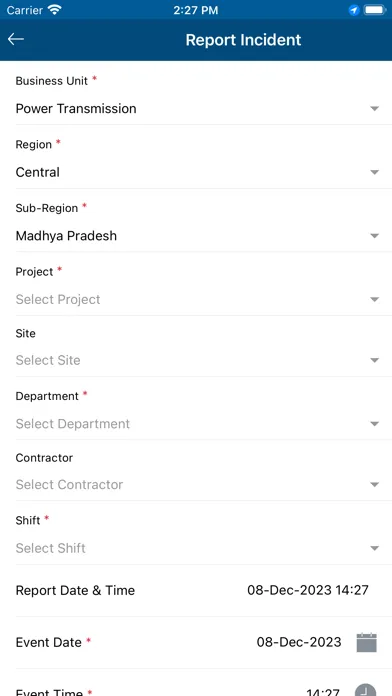Screen dimensions: 392x696
Task: Select the Power Transmission value field
Action: click(x=198, y=109)
